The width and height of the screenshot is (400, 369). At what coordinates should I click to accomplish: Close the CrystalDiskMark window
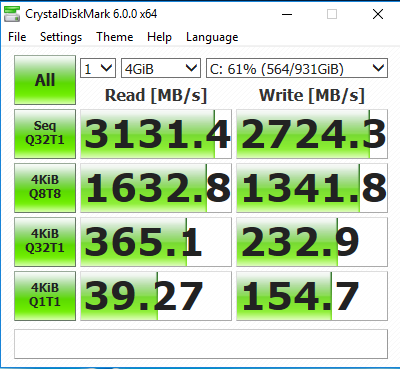378,14
